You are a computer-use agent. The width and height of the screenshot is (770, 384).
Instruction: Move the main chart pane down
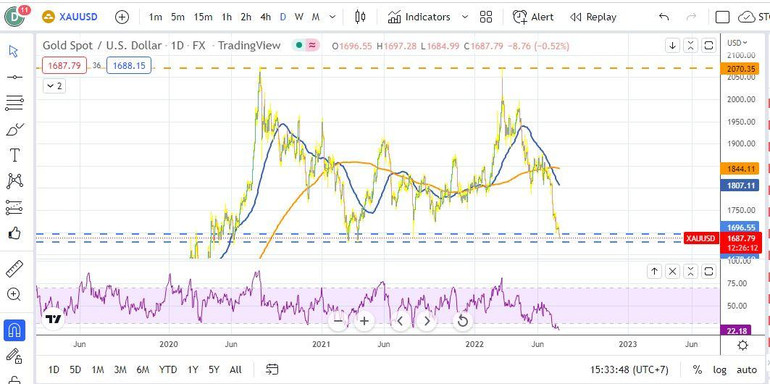click(672, 46)
